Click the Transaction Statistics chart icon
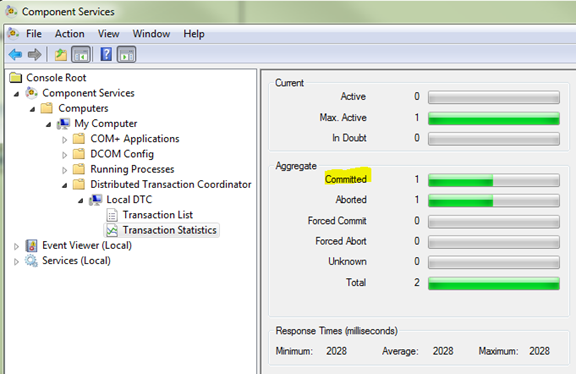Screen dimensions: 576x374 click(112, 230)
